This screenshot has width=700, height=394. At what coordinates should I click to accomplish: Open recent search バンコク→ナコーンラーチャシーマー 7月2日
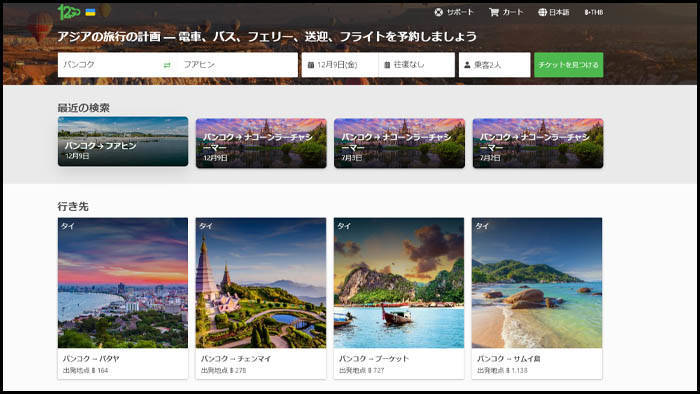point(538,143)
